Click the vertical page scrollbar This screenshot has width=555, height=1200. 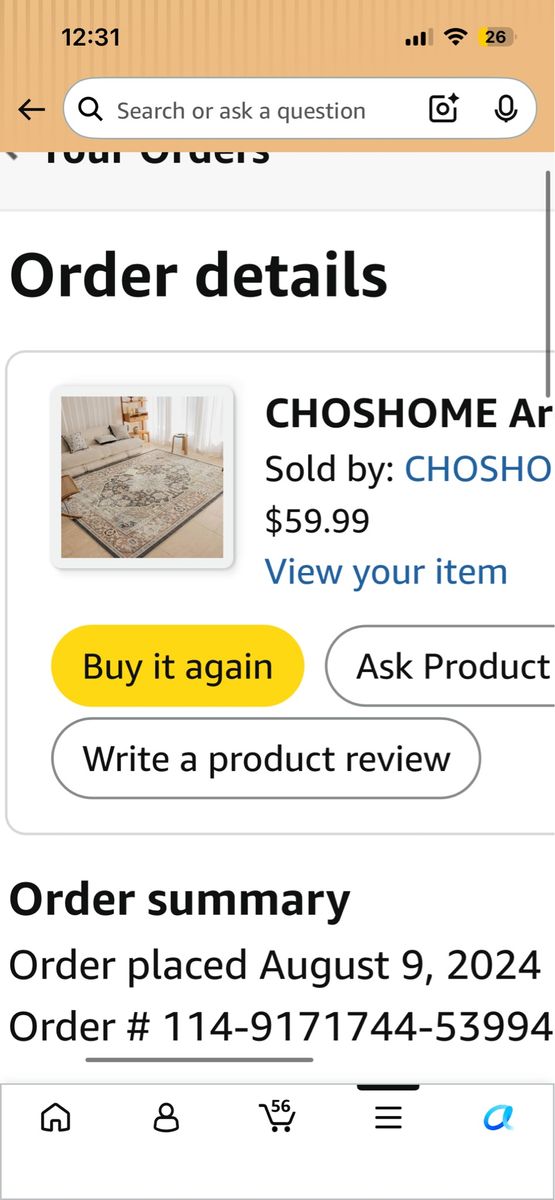549,283
